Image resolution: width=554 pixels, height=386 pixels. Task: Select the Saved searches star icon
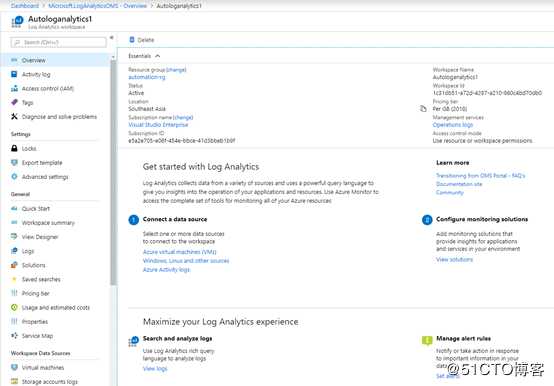(x=14, y=279)
